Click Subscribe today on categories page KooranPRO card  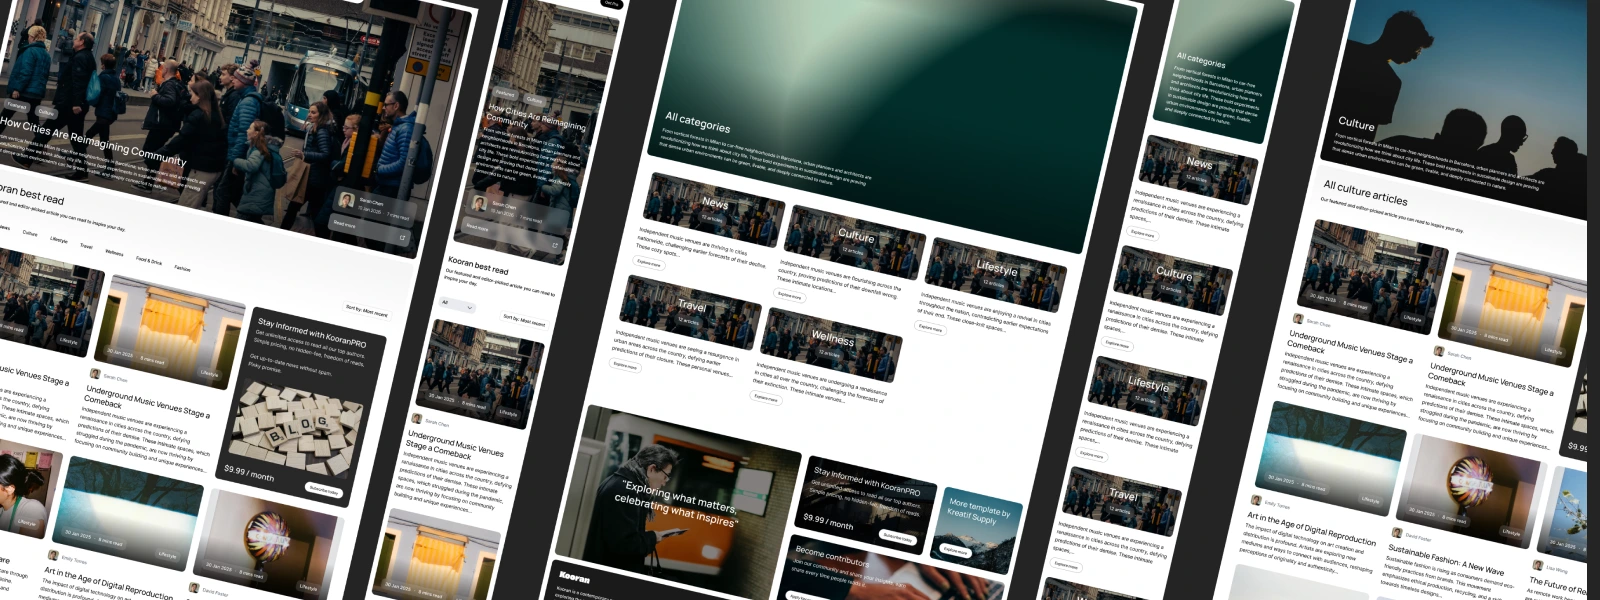click(x=897, y=537)
